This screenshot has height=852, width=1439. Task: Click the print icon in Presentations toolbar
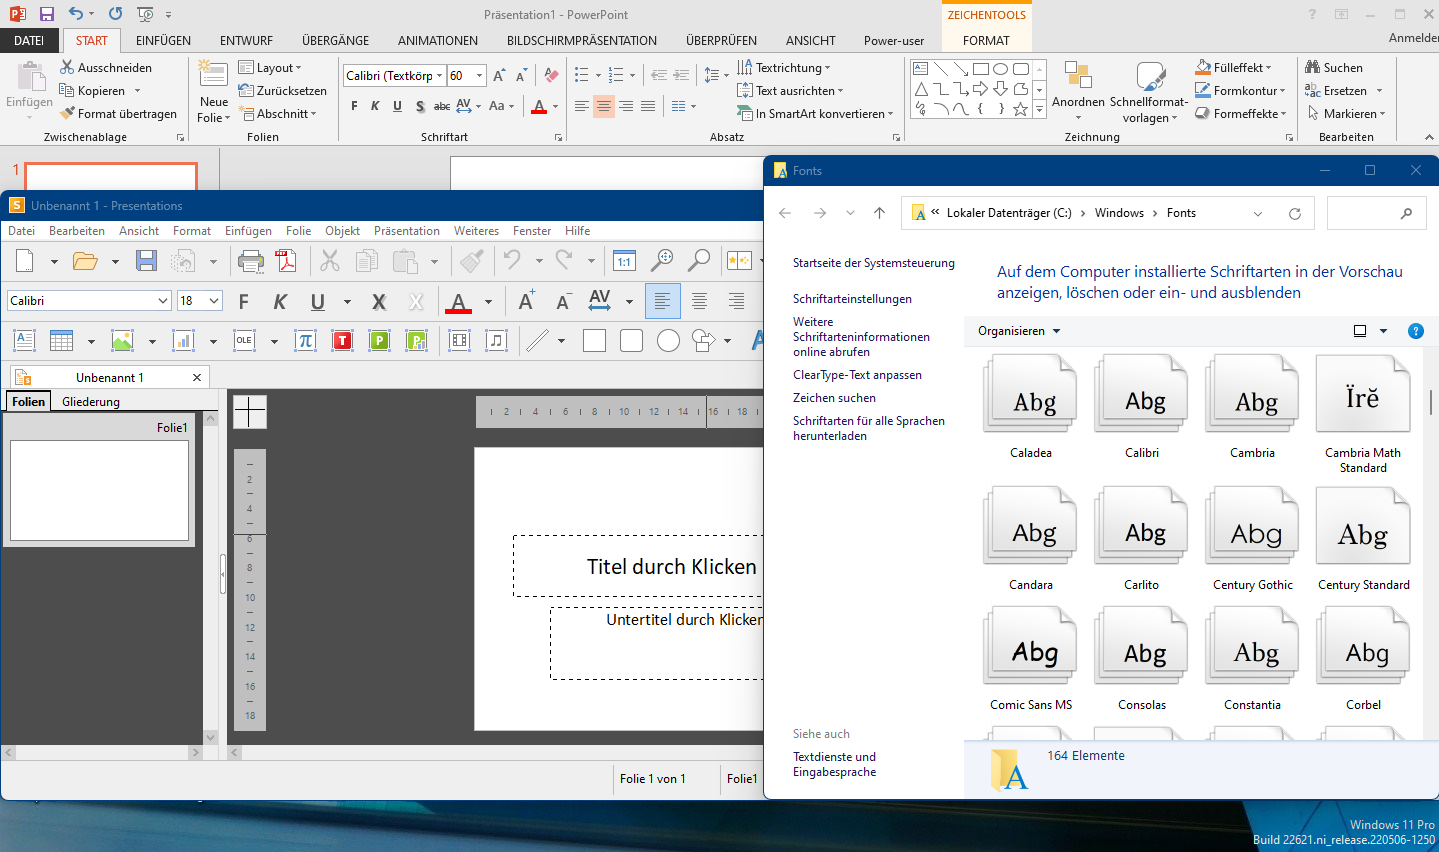[x=250, y=261]
